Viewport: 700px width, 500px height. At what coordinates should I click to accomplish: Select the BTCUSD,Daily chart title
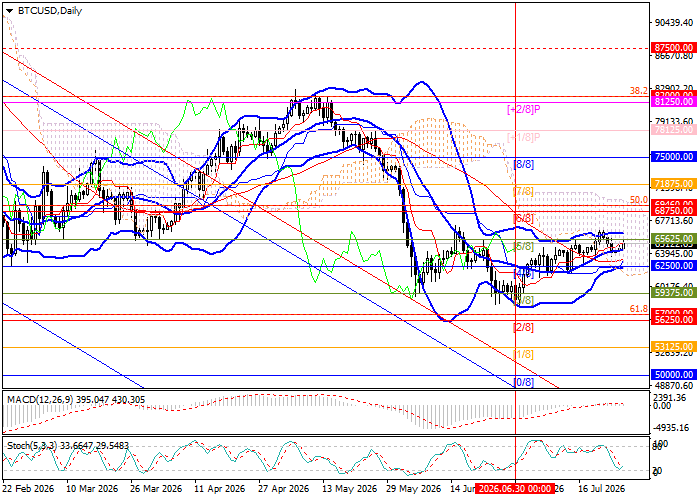coord(50,11)
